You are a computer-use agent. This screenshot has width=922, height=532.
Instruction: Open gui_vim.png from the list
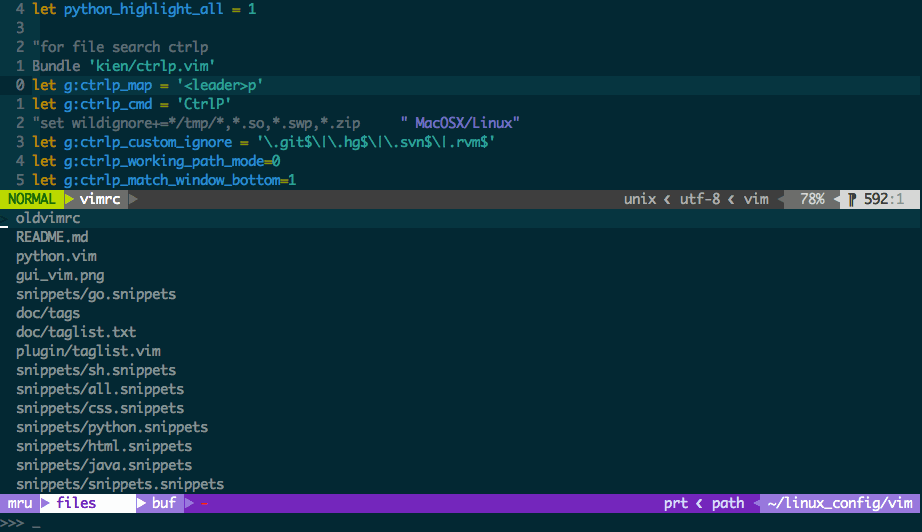[x=60, y=275]
